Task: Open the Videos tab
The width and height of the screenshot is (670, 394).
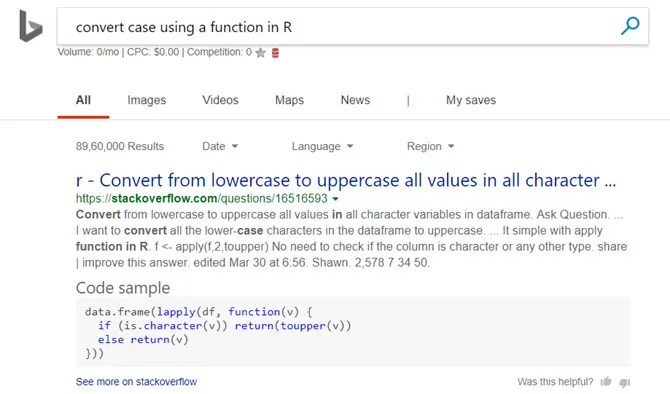Action: pyautogui.click(x=220, y=100)
